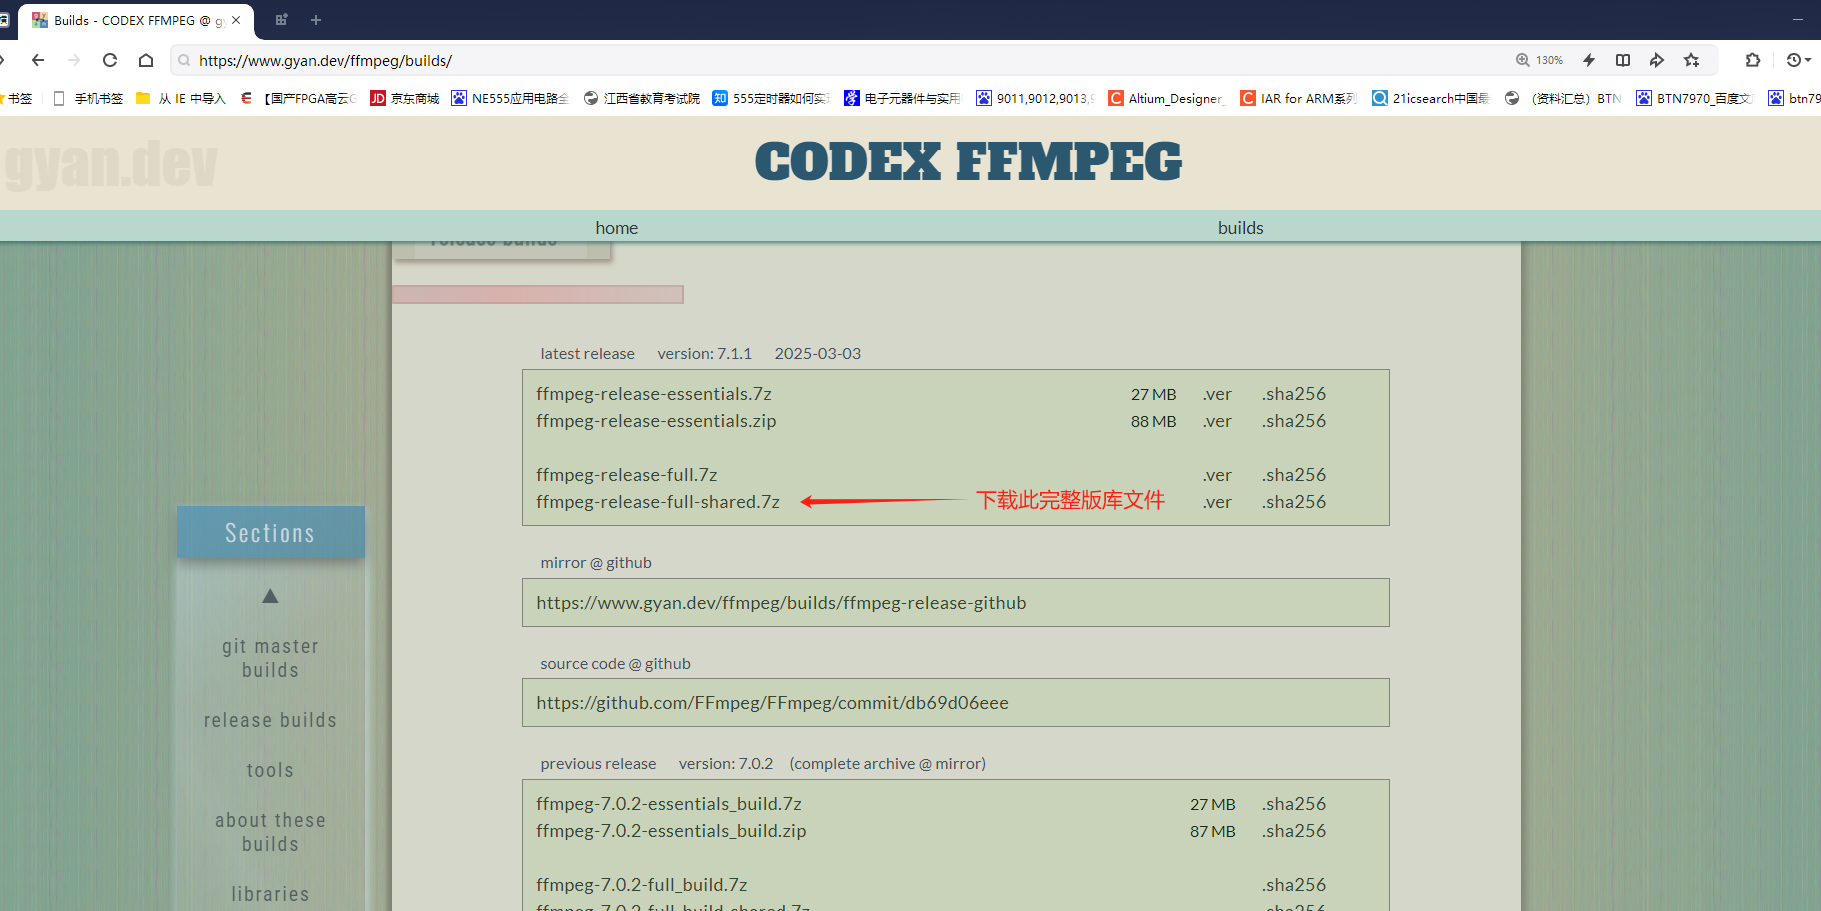Open 555定时器 bookmark
This screenshot has width=1821, height=911.
[x=771, y=98]
